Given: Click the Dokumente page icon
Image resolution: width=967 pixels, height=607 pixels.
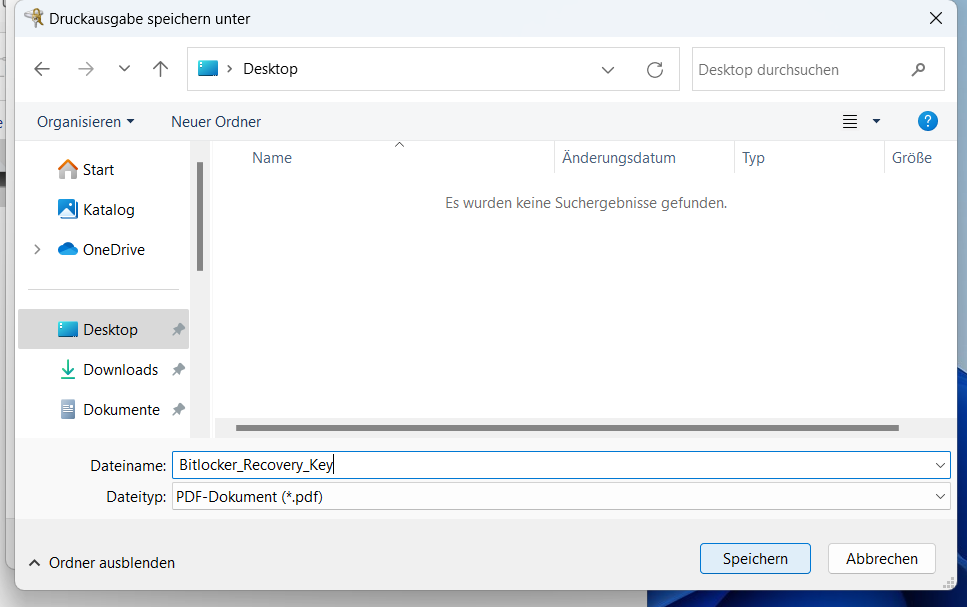Looking at the screenshot, I should 68,410.
